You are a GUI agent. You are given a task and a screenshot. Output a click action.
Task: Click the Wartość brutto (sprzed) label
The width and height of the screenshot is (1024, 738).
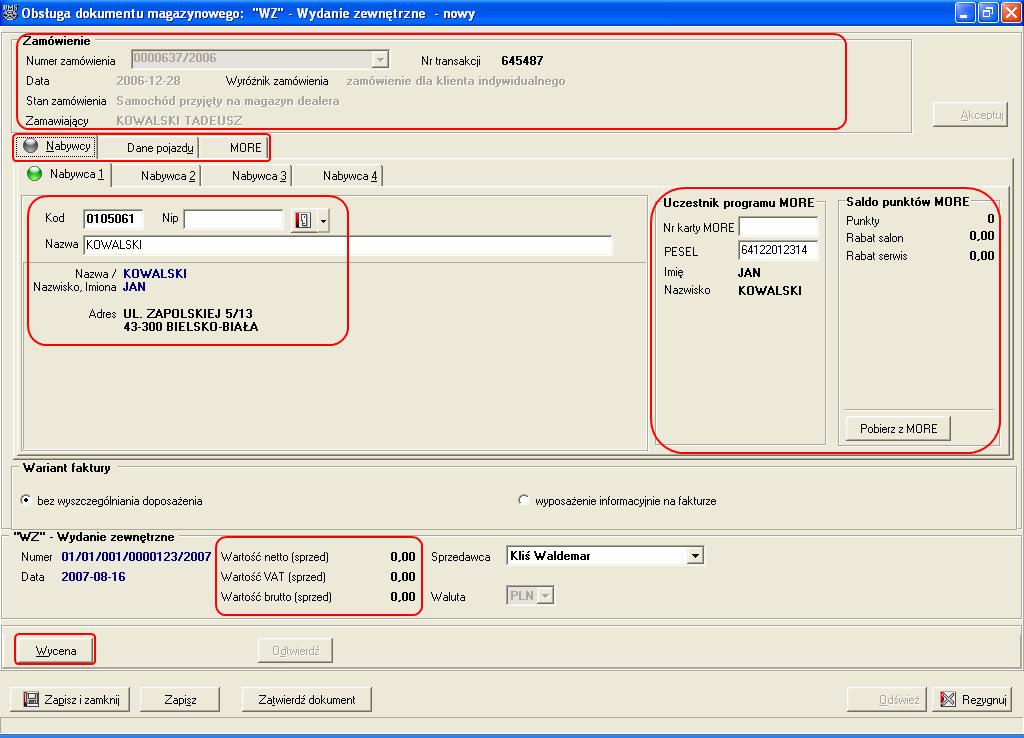click(x=276, y=597)
